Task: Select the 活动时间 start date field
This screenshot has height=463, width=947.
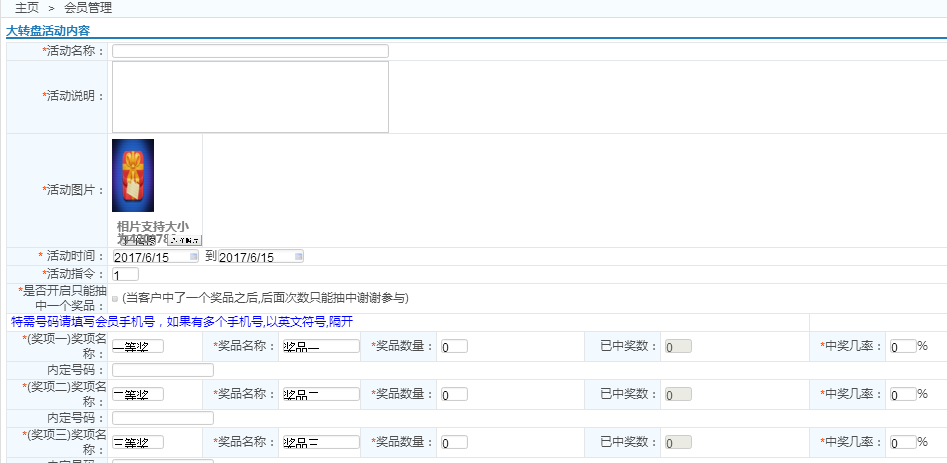Action: pos(150,257)
